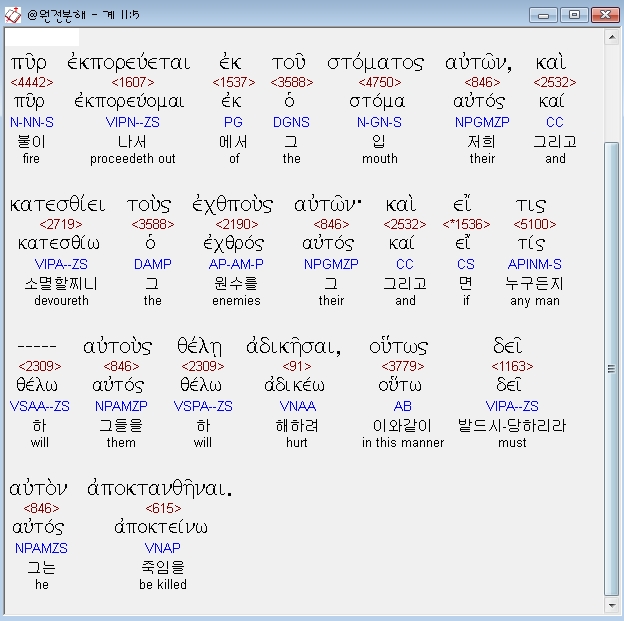Click Strong's number <91>

click(x=297, y=366)
